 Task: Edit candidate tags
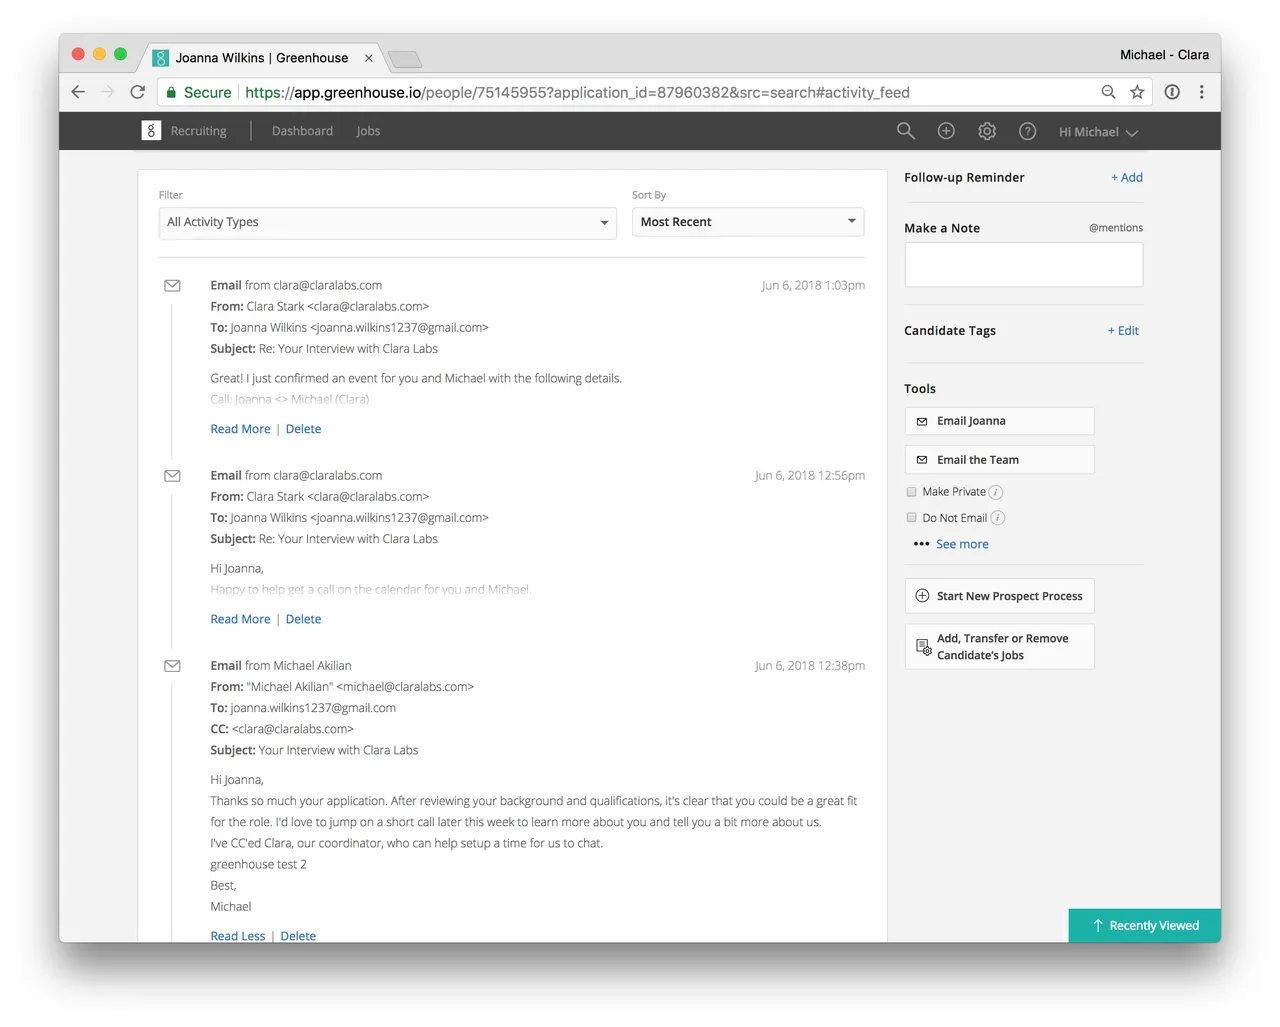tap(1123, 331)
